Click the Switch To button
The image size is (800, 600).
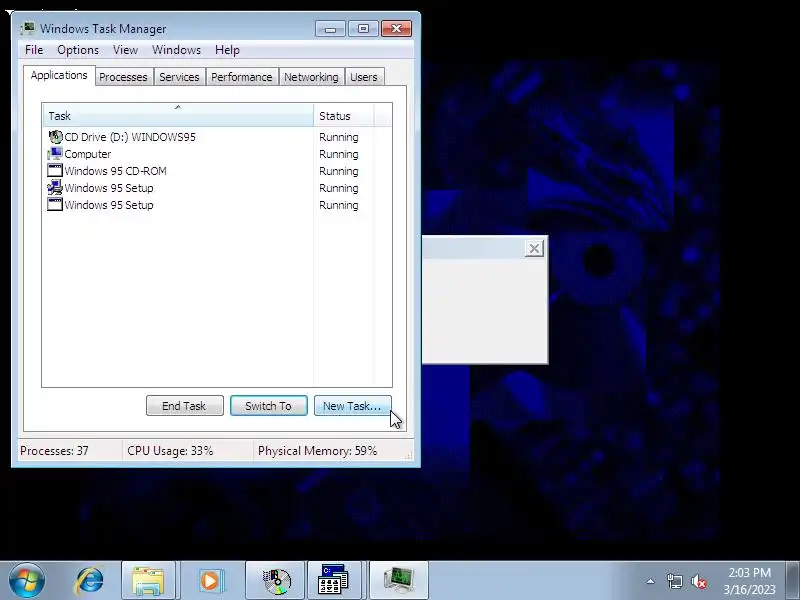(269, 406)
